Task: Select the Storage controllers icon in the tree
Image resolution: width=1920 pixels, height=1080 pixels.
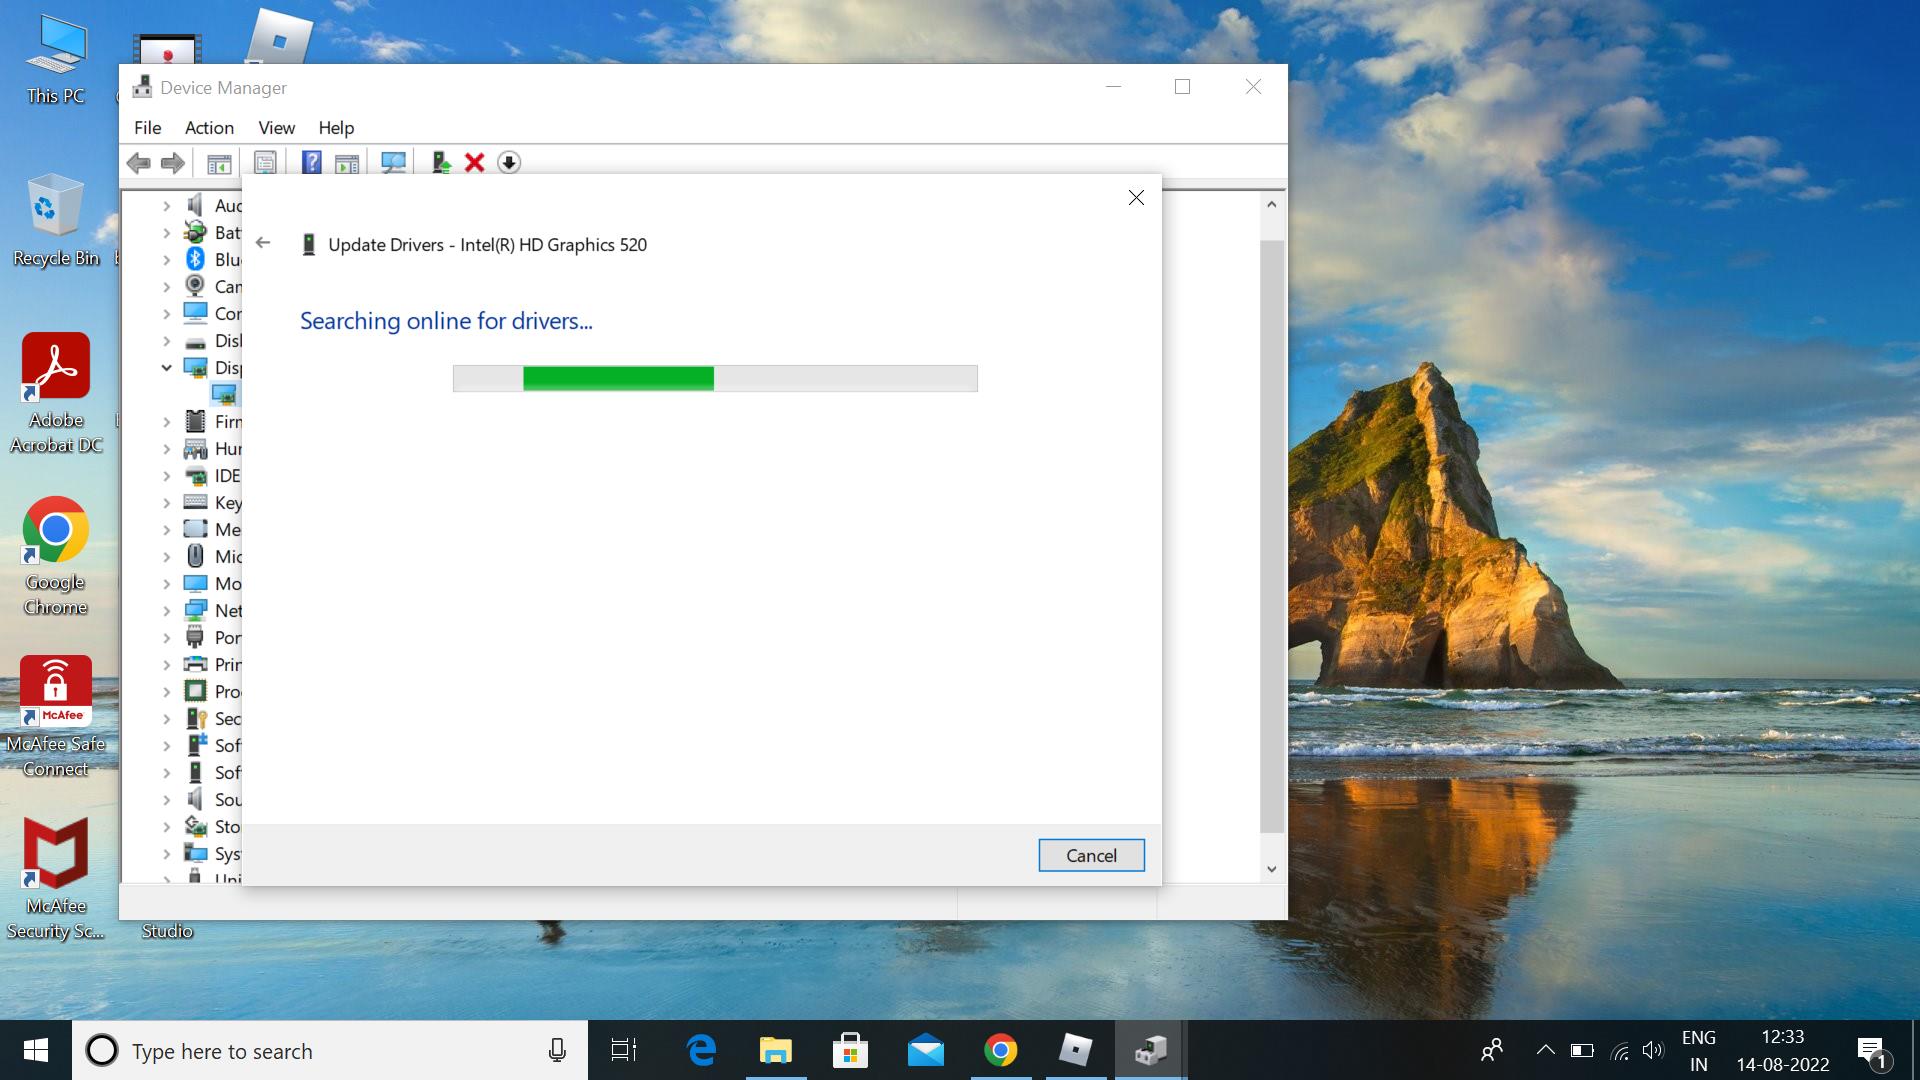Action: tap(195, 826)
